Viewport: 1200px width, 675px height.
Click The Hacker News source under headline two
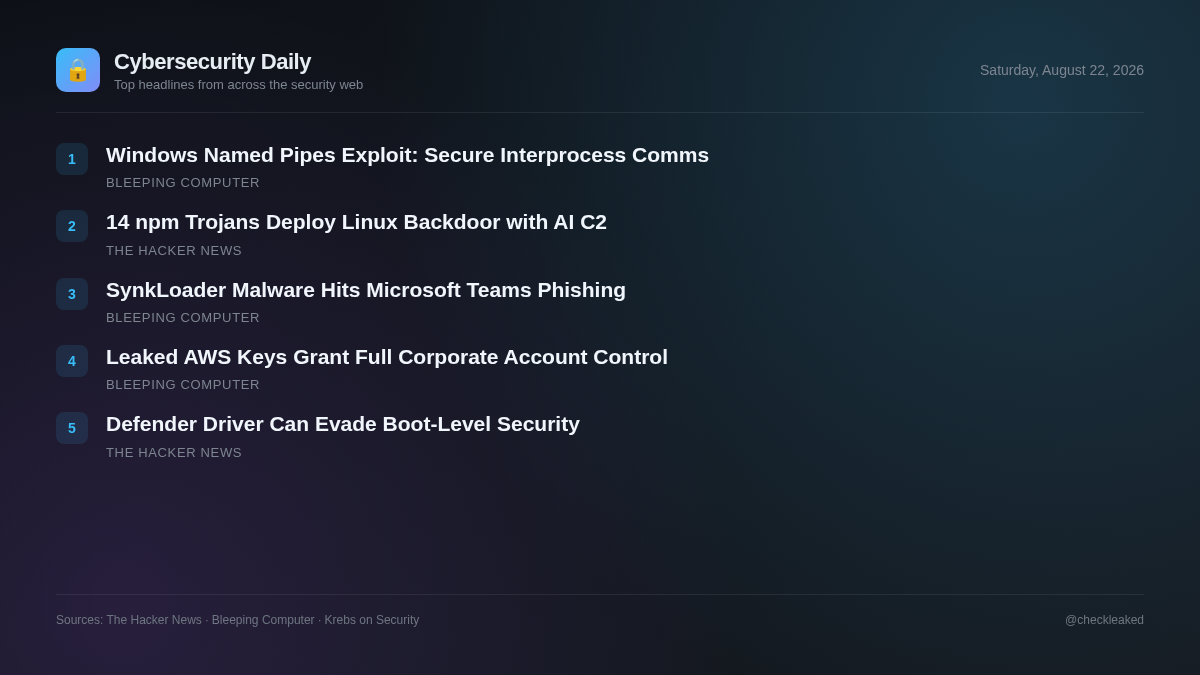pyautogui.click(x=174, y=251)
